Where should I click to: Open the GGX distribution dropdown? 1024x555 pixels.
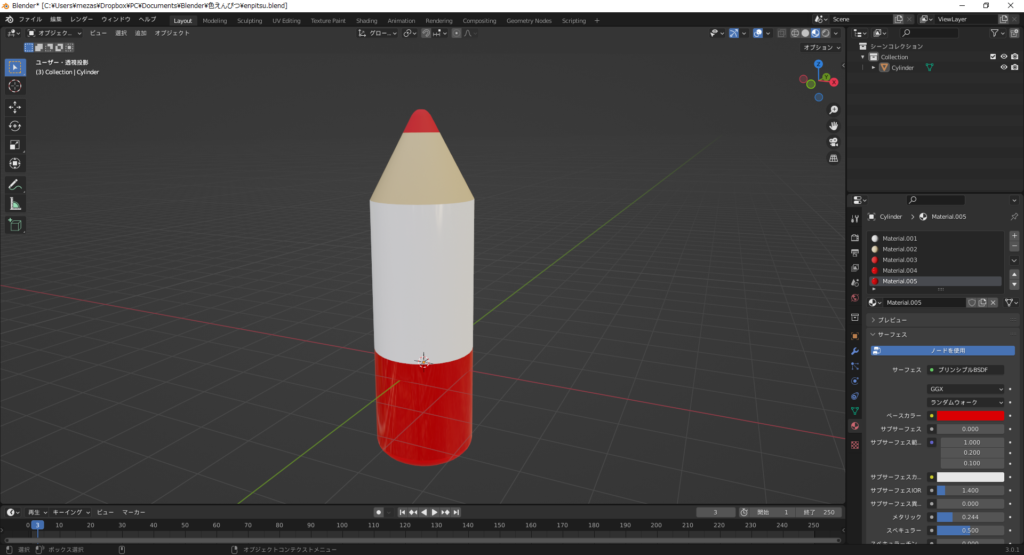coord(965,389)
